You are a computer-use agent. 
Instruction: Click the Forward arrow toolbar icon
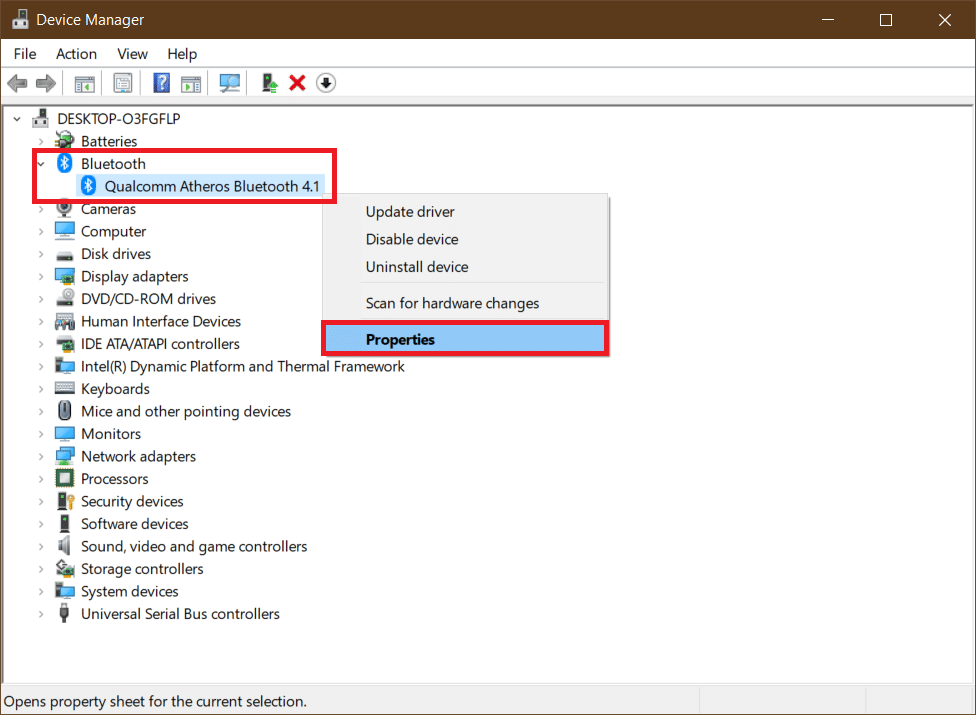[45, 83]
